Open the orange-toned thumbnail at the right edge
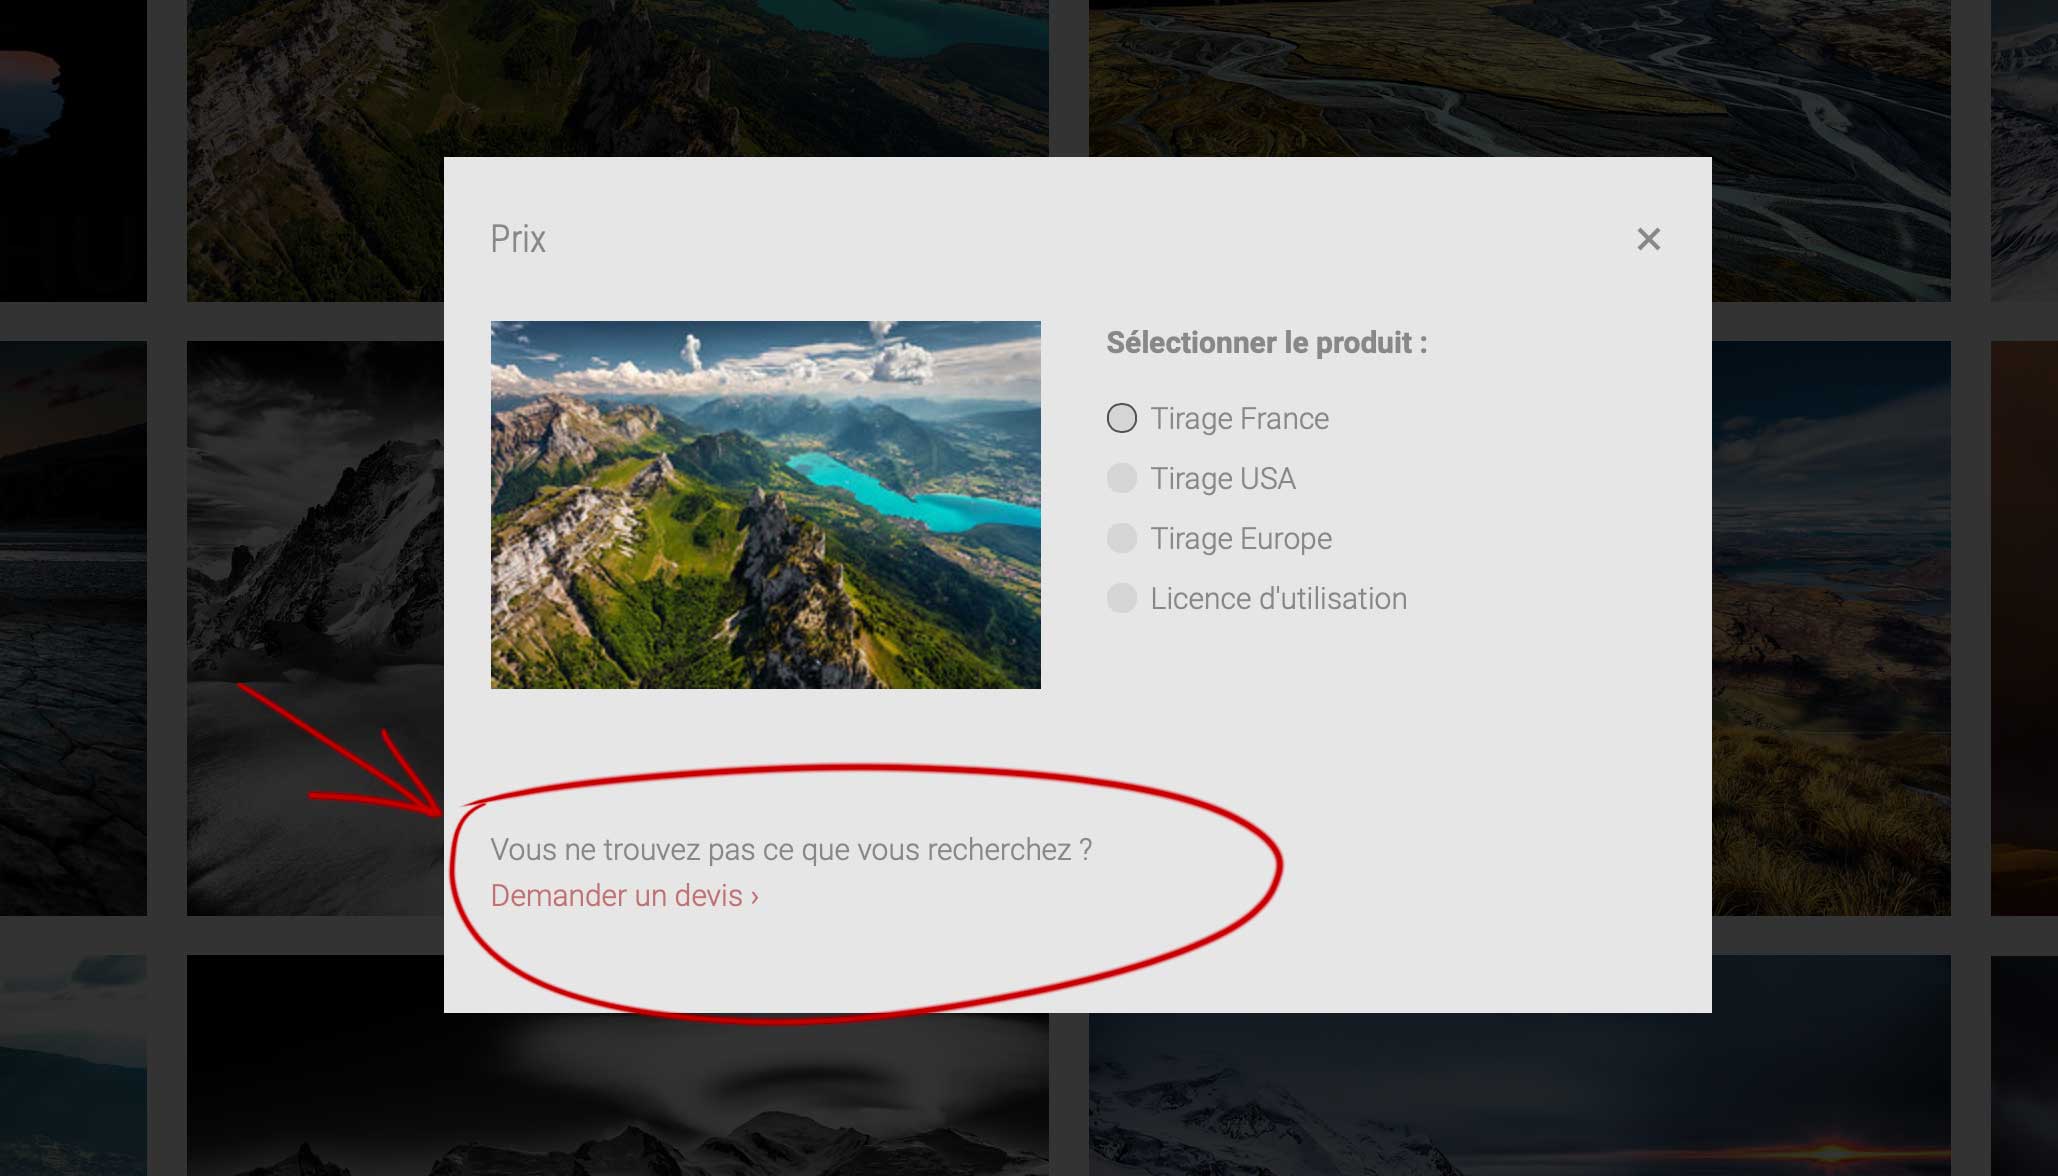This screenshot has height=1176, width=2058. tap(2024, 628)
